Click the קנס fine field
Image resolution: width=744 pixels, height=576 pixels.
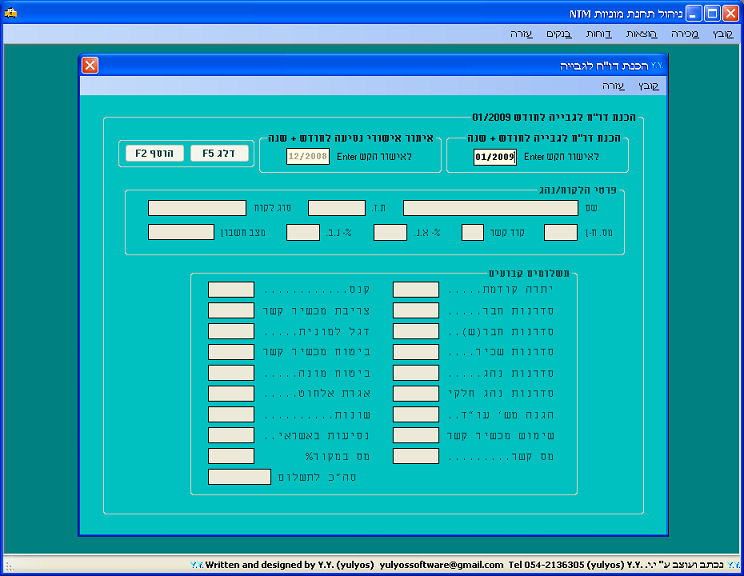pyautogui.click(x=232, y=289)
